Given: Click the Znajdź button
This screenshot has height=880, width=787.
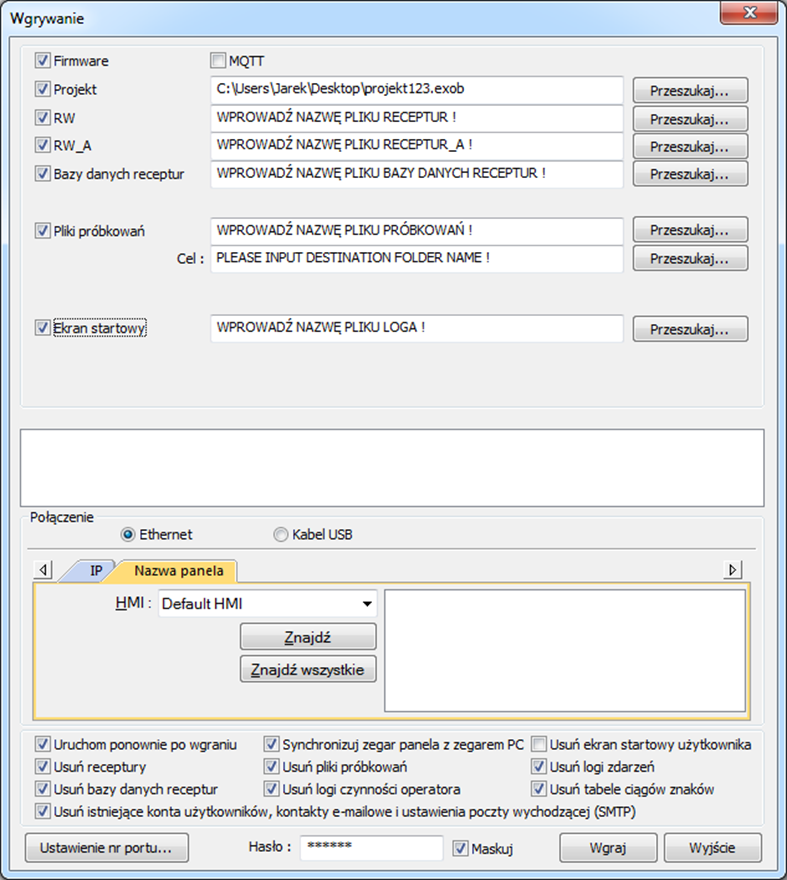Looking at the screenshot, I should (x=308, y=637).
